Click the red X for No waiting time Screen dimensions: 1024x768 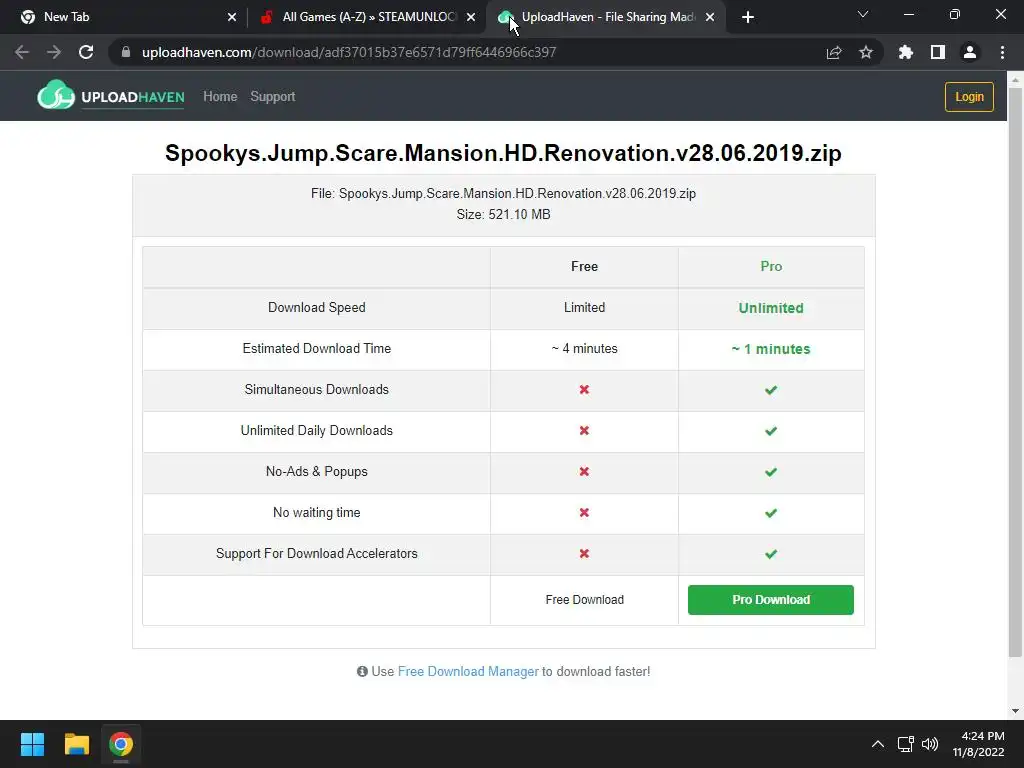(584, 513)
